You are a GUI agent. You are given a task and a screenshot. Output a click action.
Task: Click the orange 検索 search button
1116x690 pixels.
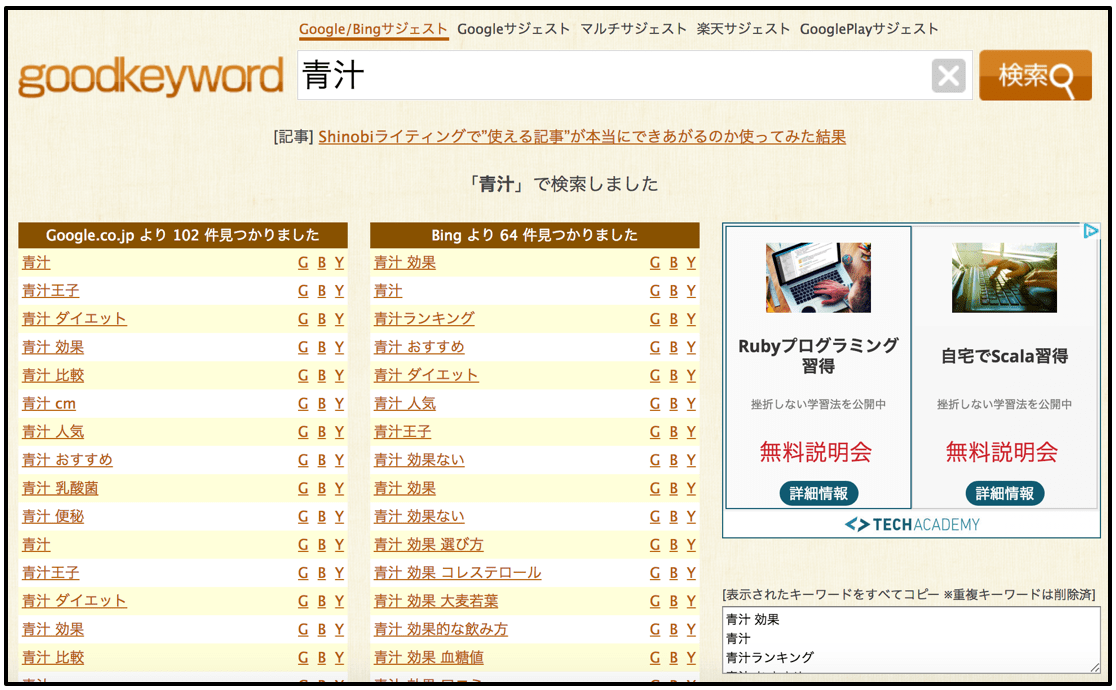pos(1035,75)
